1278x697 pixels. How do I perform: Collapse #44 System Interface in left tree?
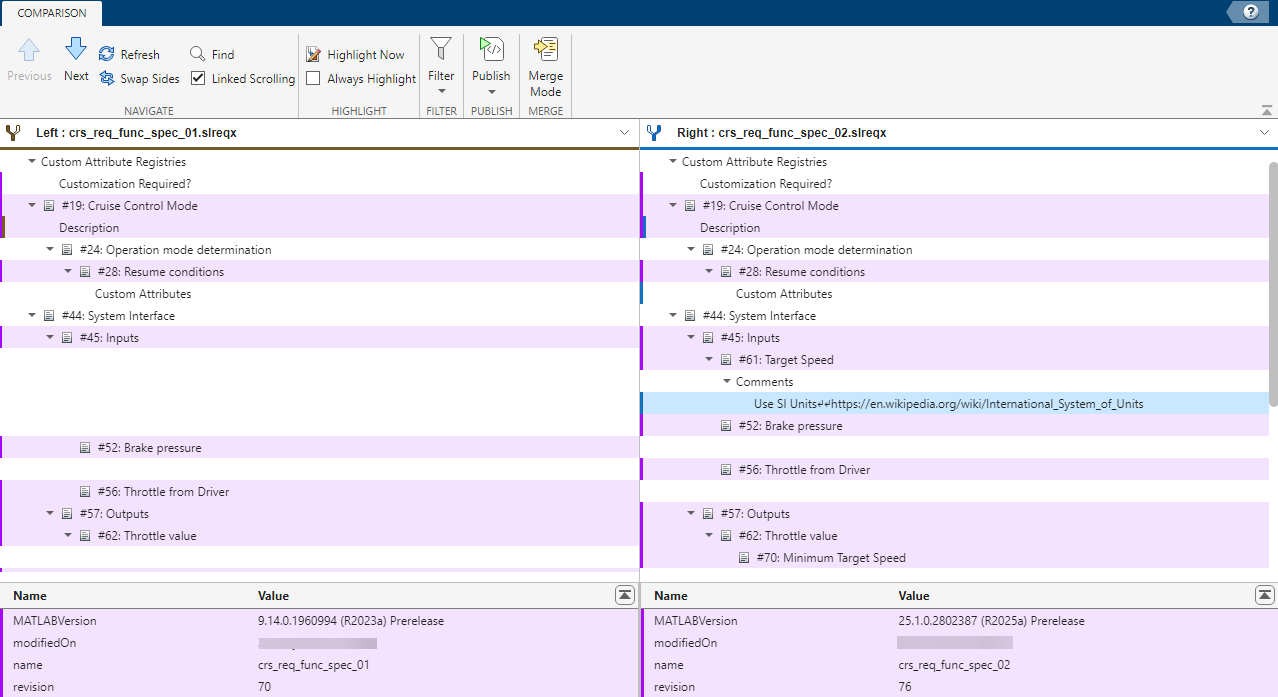tap(32, 316)
